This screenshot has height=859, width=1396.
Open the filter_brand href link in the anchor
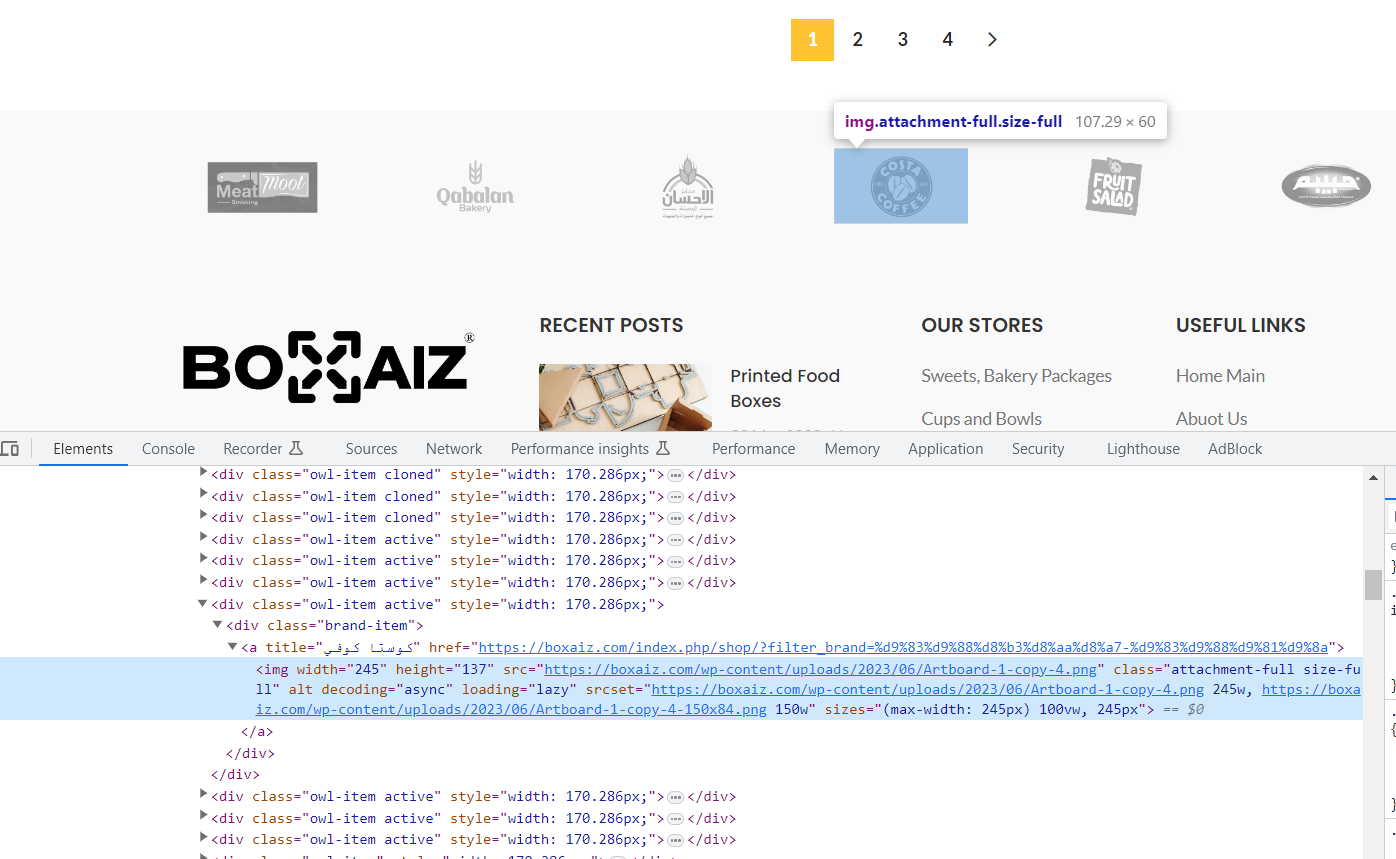click(904, 647)
